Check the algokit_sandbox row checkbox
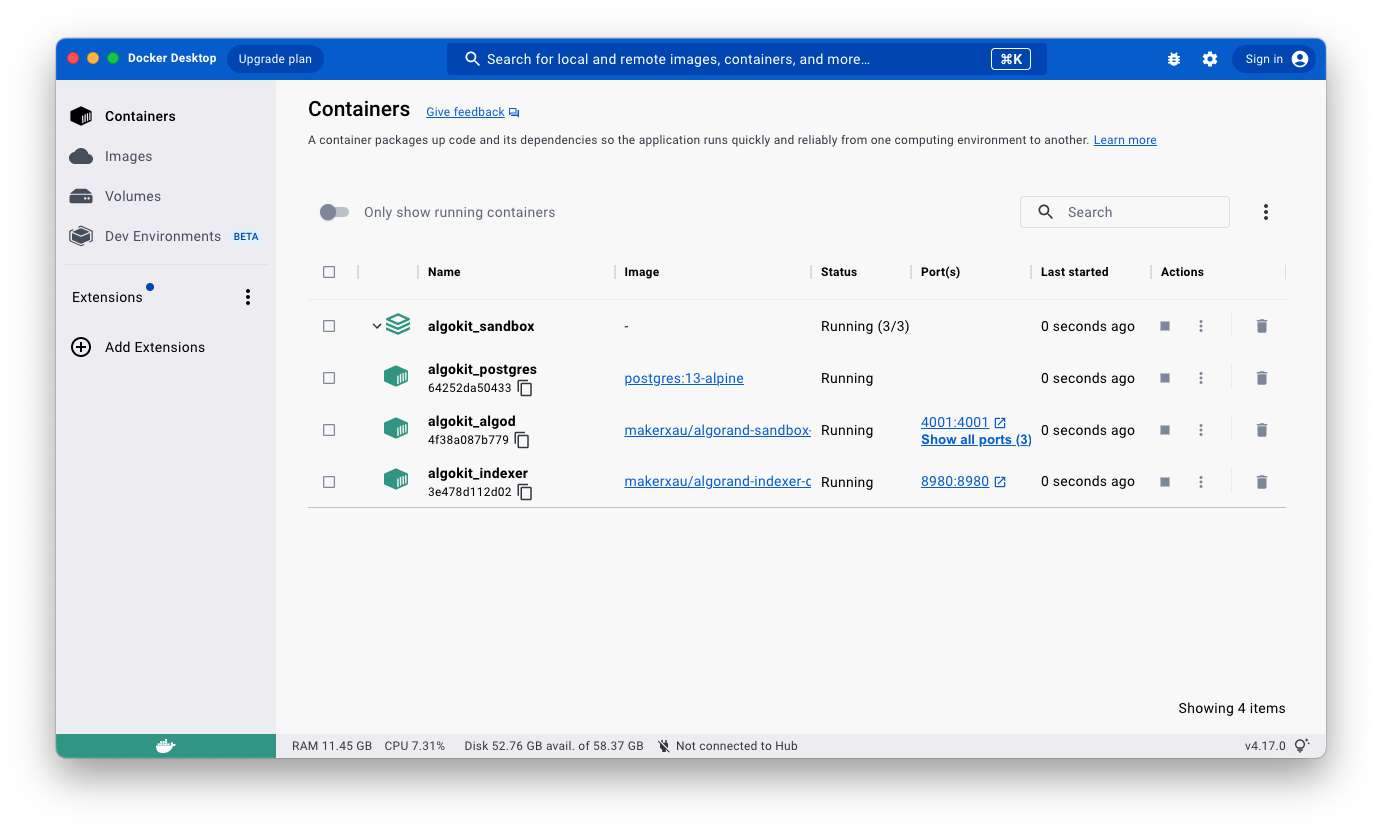This screenshot has height=832, width=1382. pos(329,325)
